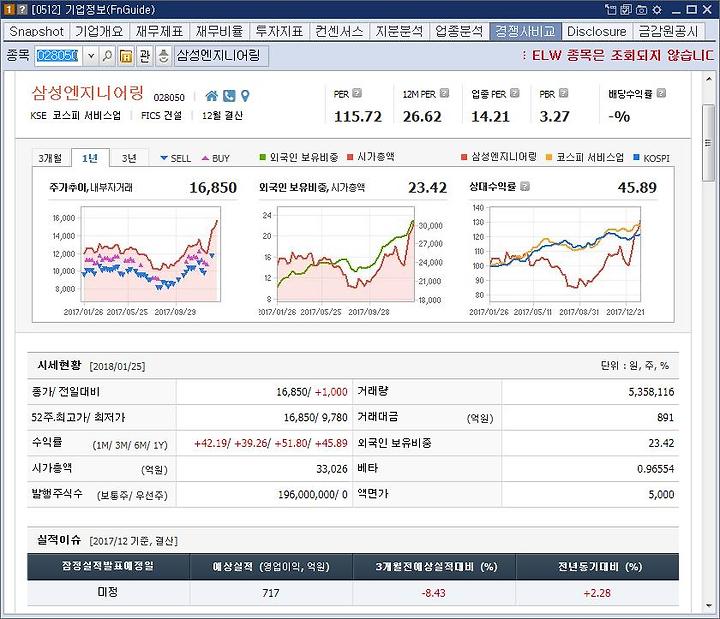Viewport: 720px width, 619px height.
Task: Open the 재무비율 tab
Action: (x=219, y=31)
